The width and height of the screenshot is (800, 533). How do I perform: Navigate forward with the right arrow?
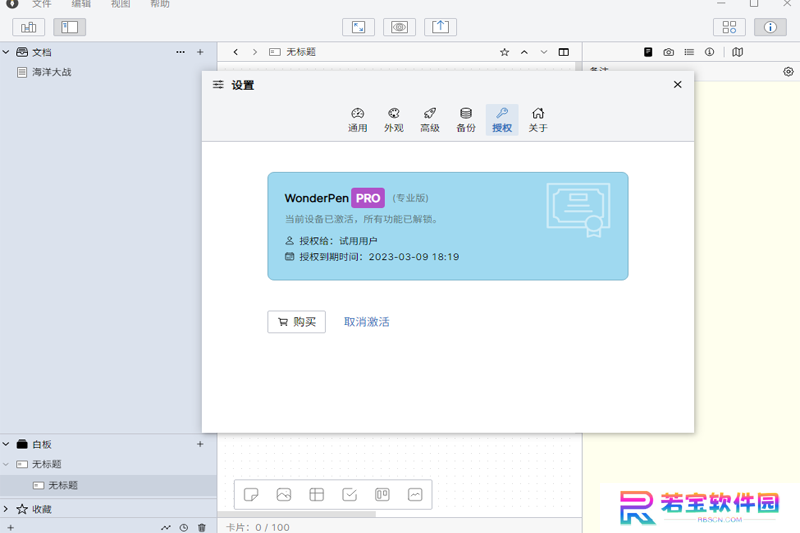pyautogui.click(x=255, y=52)
